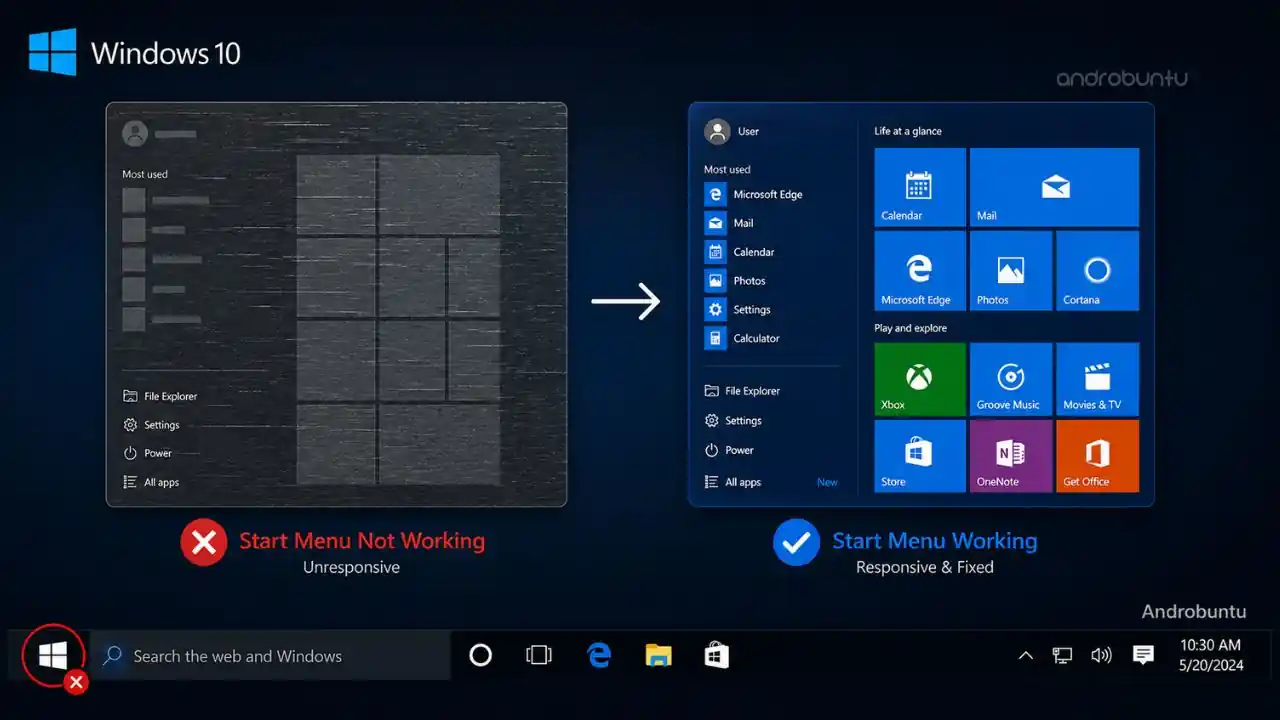Image resolution: width=1280 pixels, height=720 pixels.
Task: Select Mail in the Most used list
Action: (x=729, y=223)
